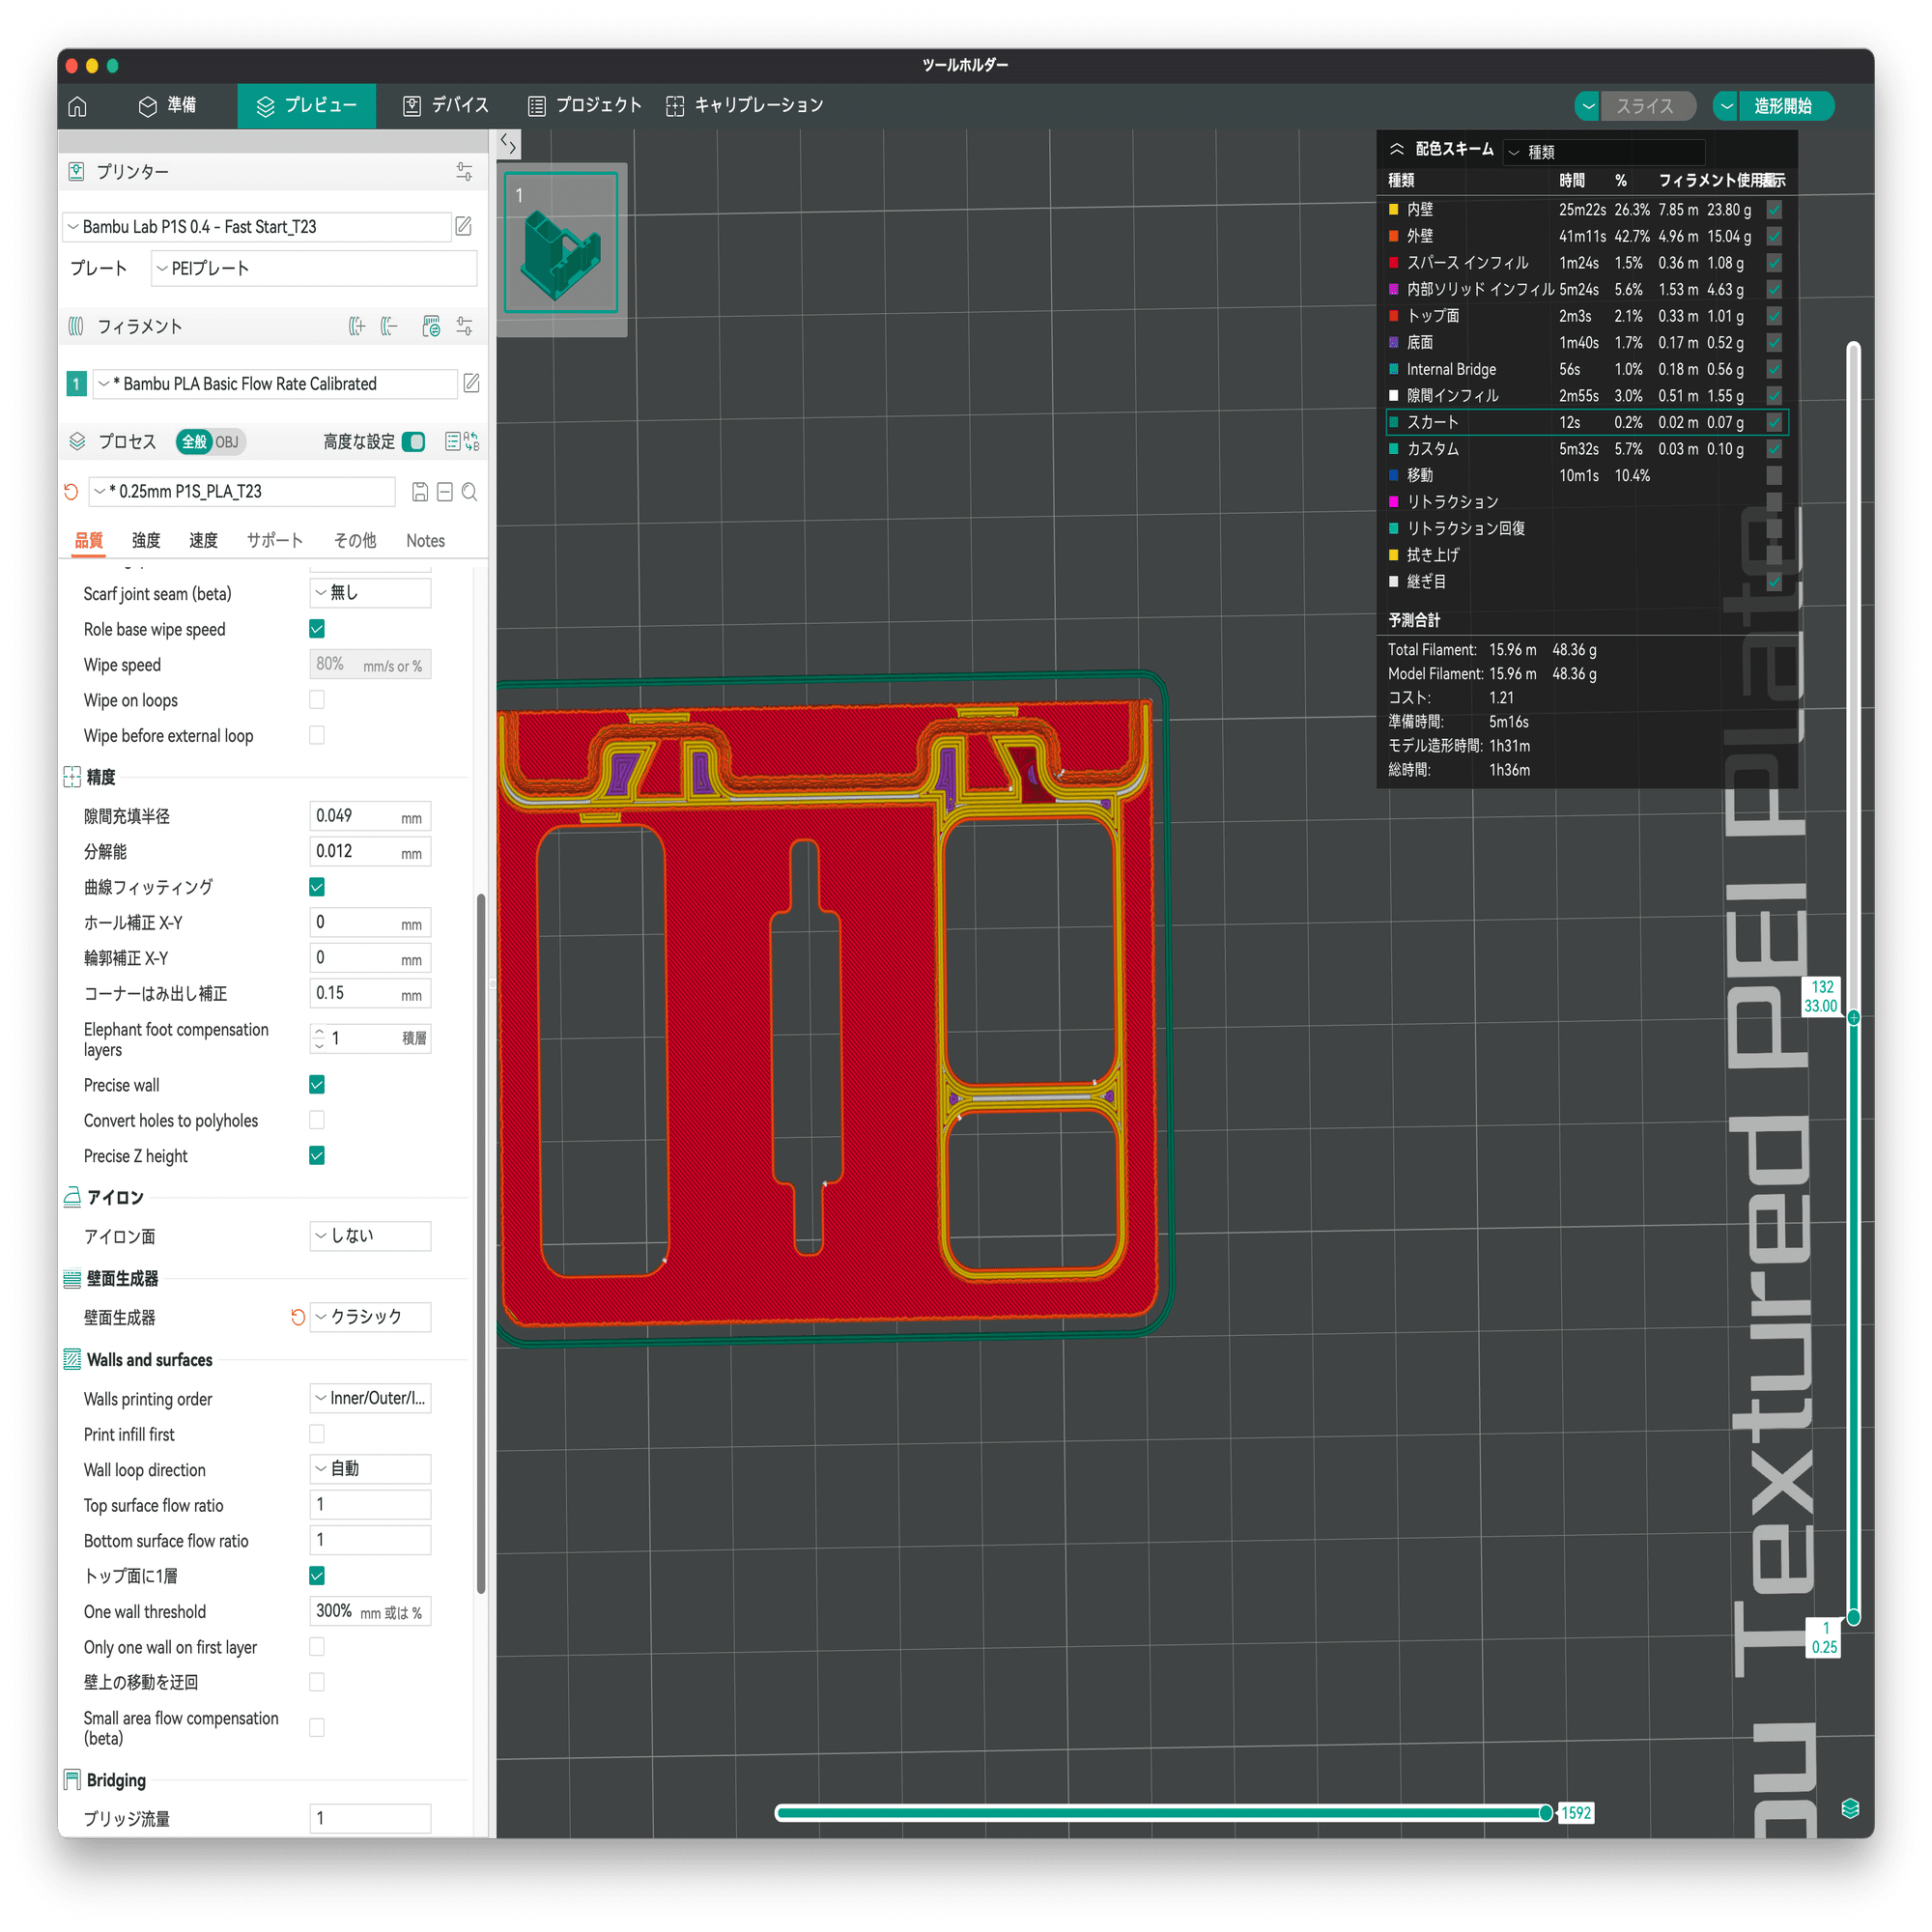Click the スライス button

1648,105
